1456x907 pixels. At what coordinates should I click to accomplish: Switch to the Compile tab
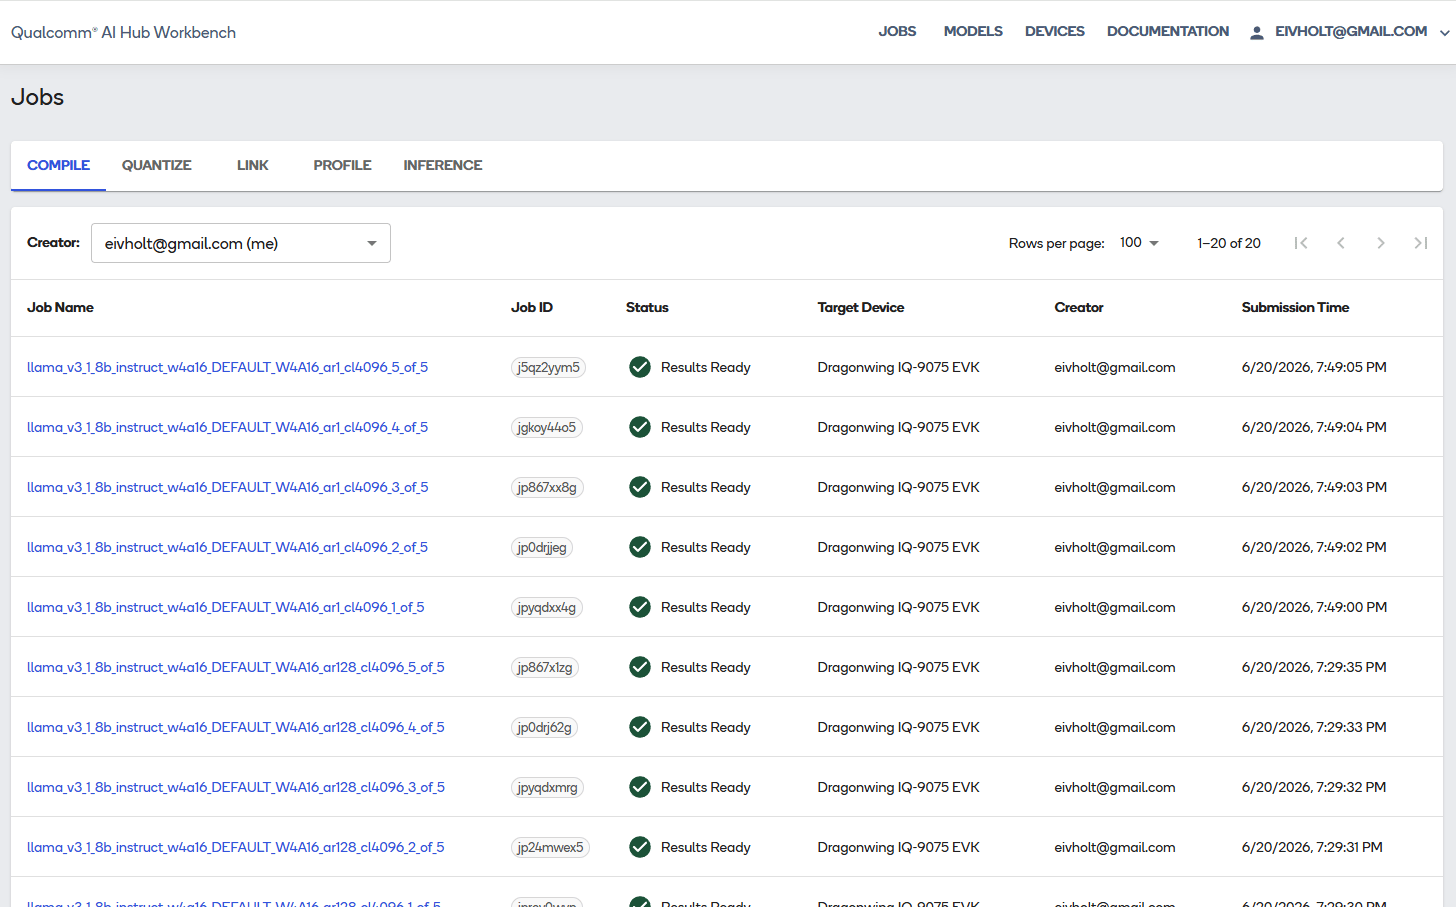point(58,165)
